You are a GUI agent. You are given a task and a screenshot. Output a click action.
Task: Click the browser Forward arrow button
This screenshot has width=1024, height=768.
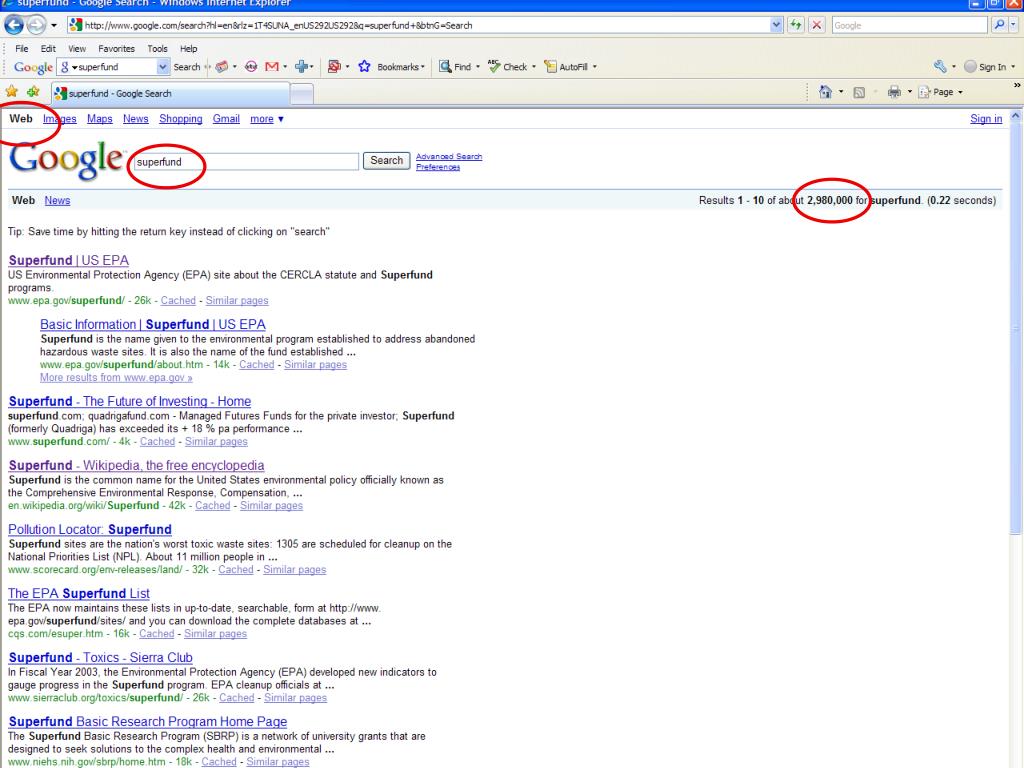pos(37,25)
